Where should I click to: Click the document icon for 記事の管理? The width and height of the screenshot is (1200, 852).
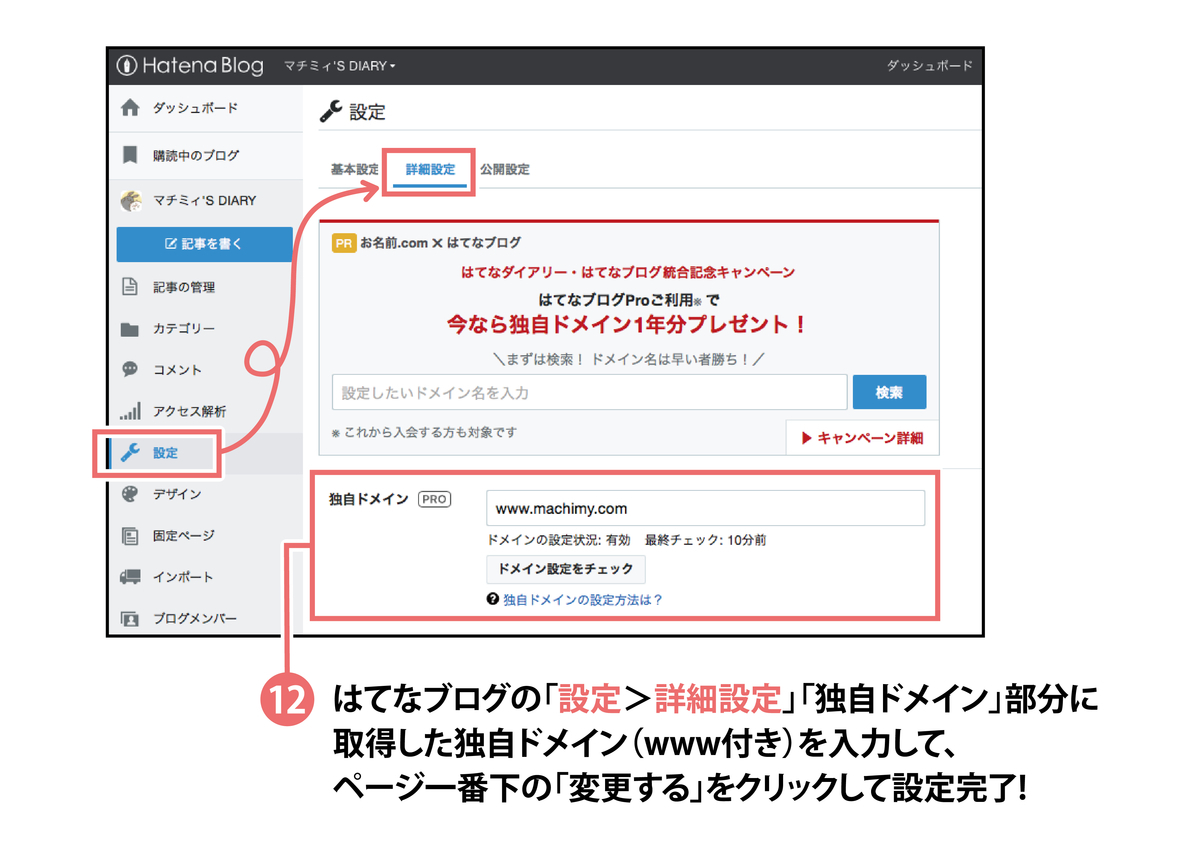click(x=130, y=287)
